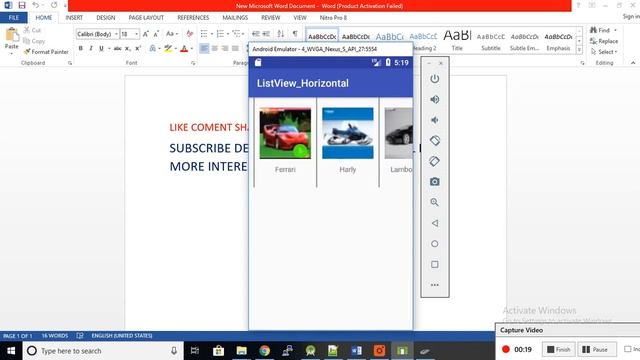
Task: Open Word FILE tab
Action: [x=14, y=18]
